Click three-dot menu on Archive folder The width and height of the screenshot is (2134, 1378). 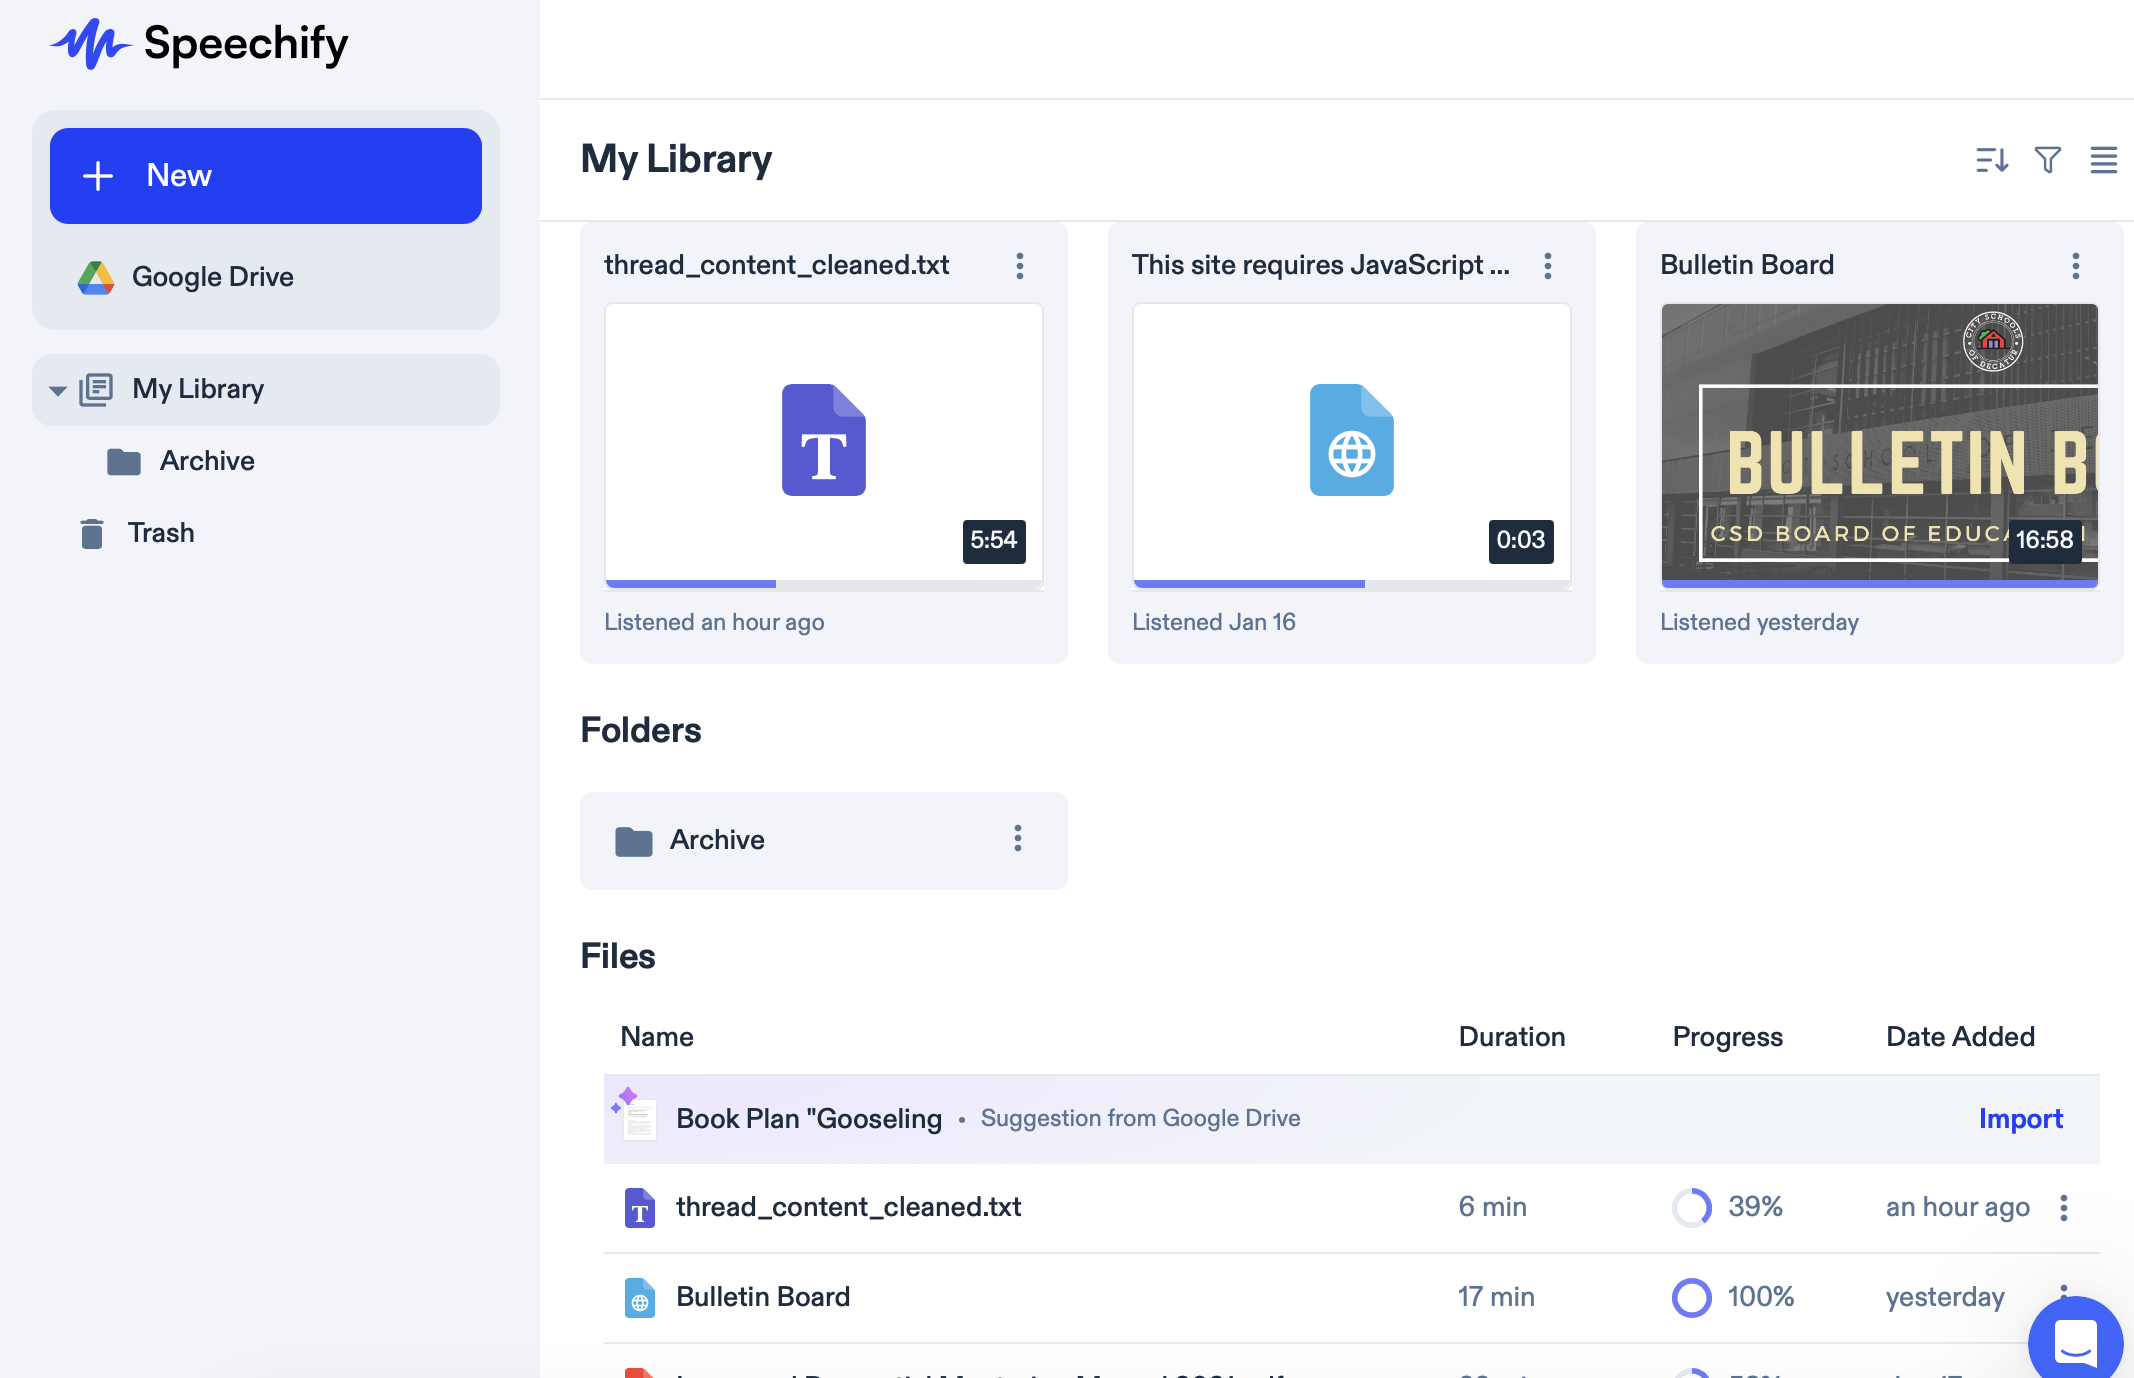(x=1019, y=840)
